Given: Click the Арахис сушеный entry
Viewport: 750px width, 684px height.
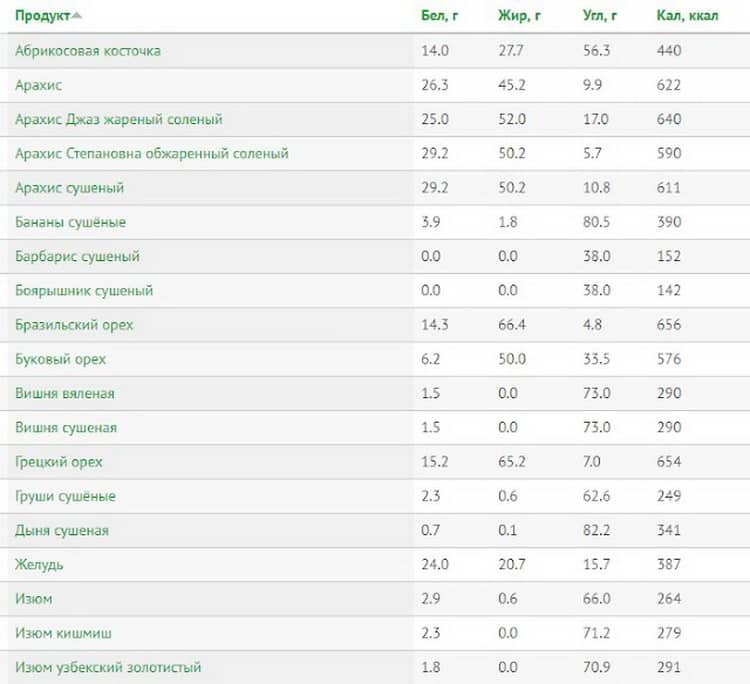Looking at the screenshot, I should [69, 188].
